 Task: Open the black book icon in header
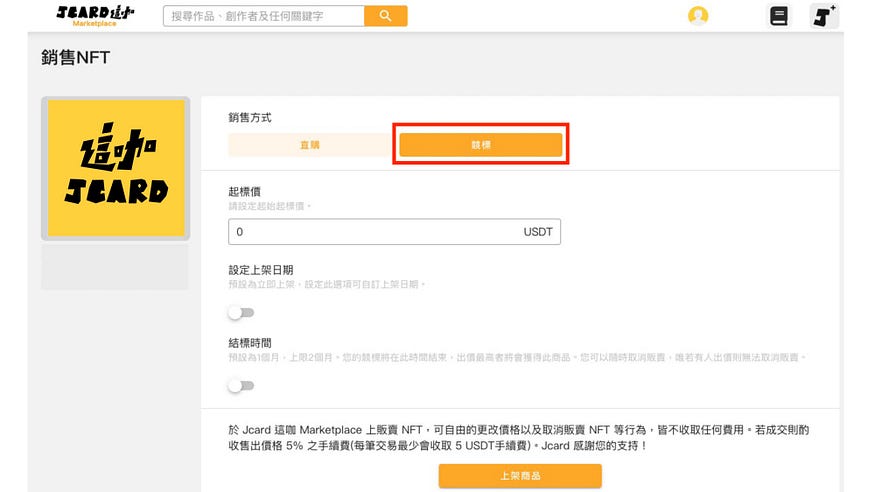(x=779, y=16)
